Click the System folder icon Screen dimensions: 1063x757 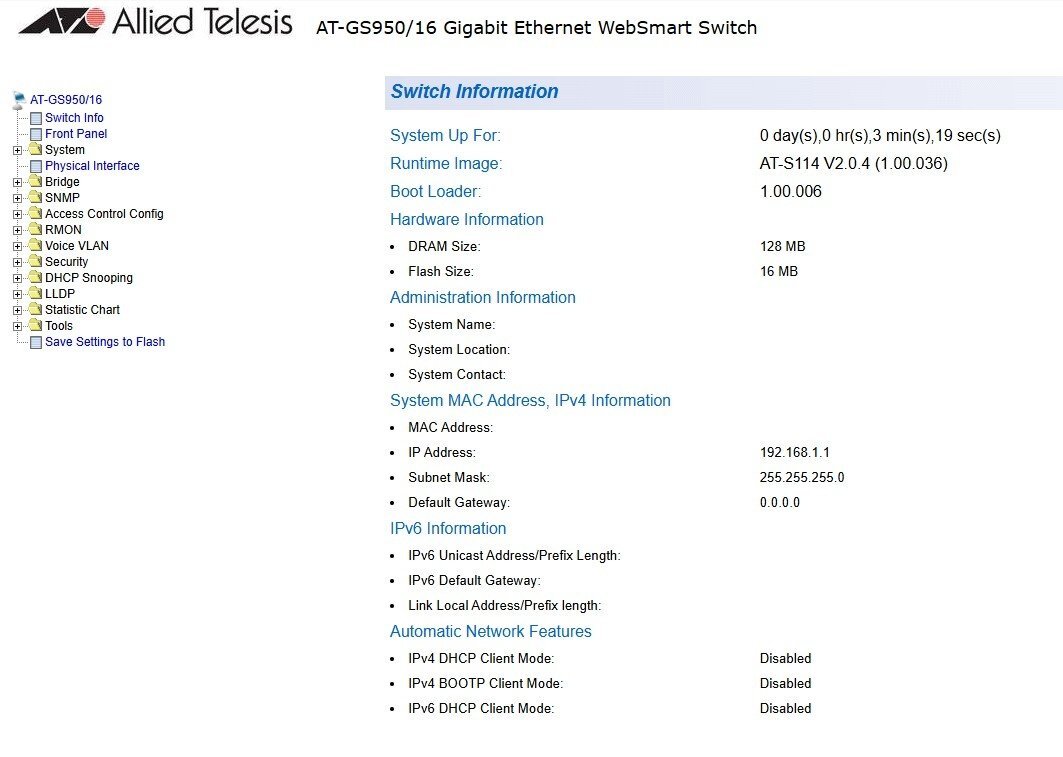click(x=36, y=150)
